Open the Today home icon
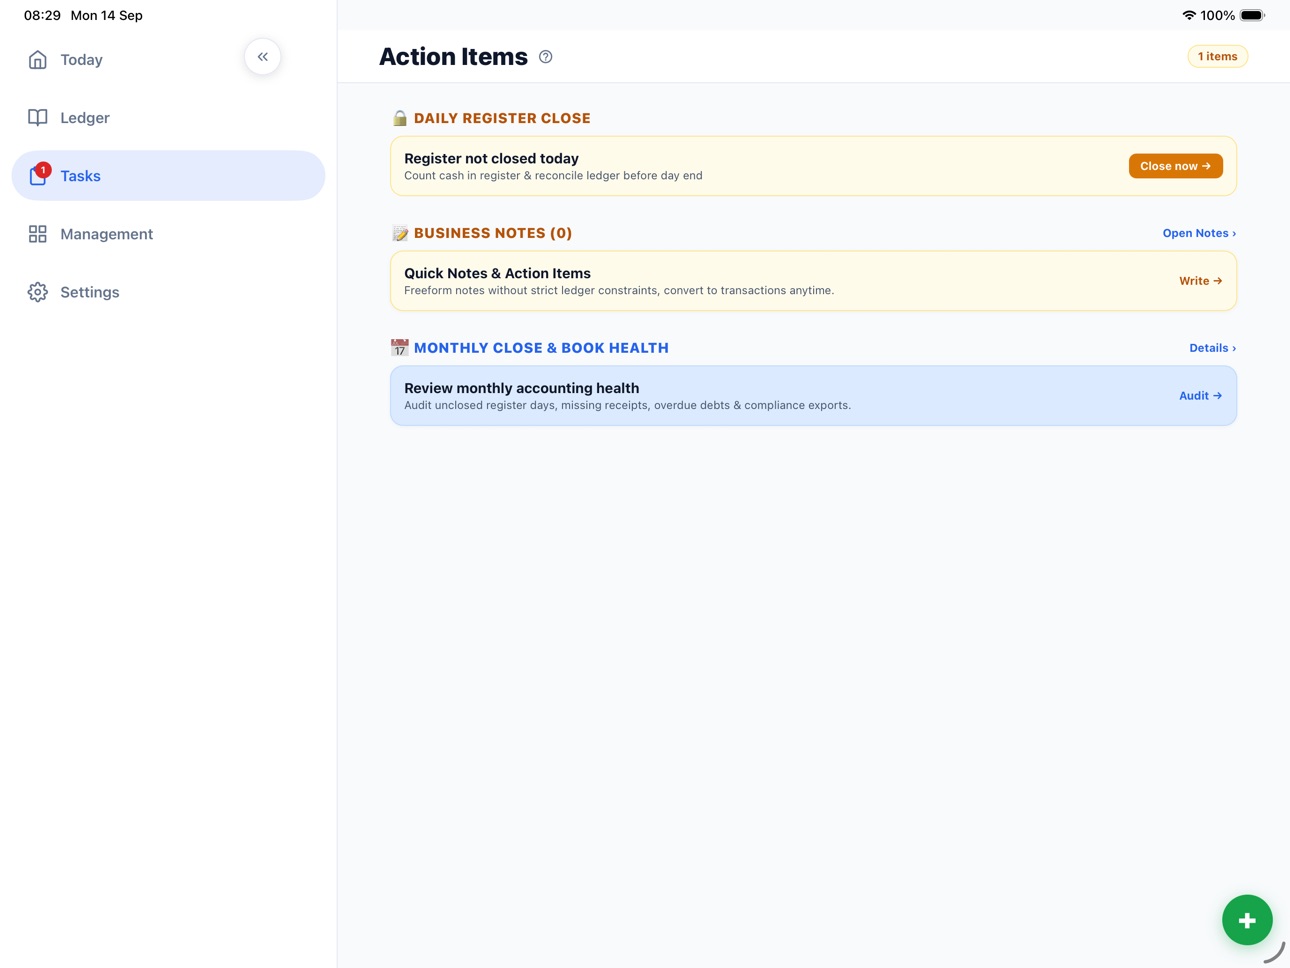The width and height of the screenshot is (1290, 968). click(38, 60)
